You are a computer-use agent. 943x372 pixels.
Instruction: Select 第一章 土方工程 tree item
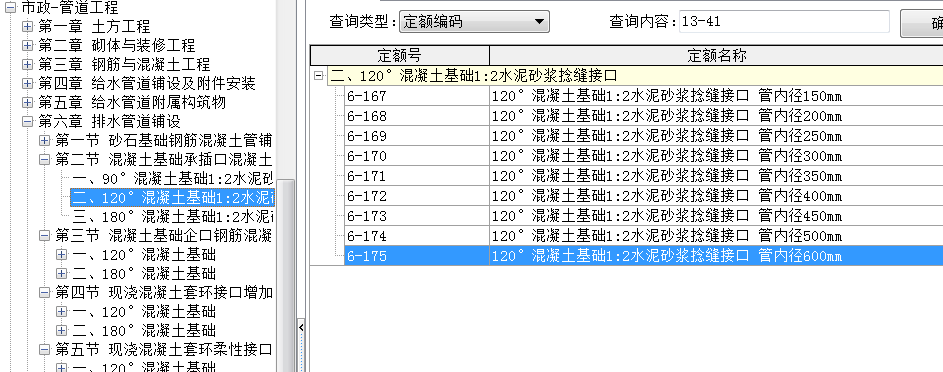[94, 26]
